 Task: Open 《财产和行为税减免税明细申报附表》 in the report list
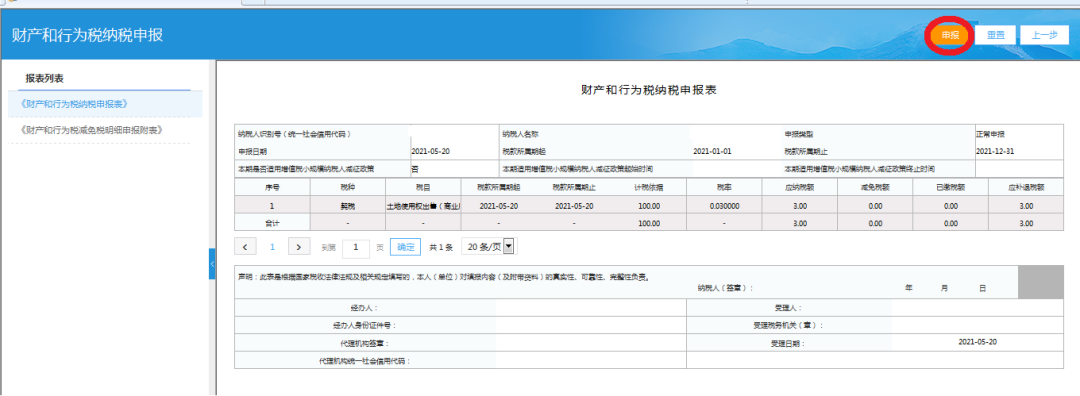(92, 129)
